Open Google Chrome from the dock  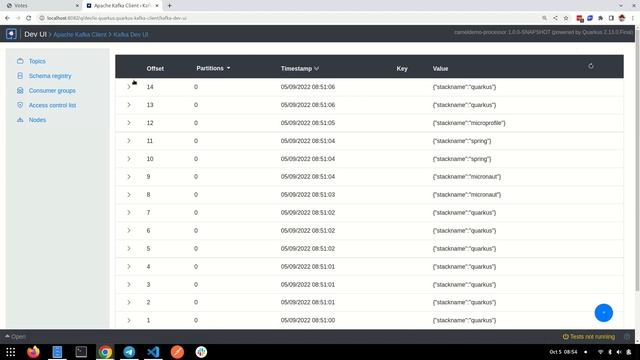click(105, 352)
